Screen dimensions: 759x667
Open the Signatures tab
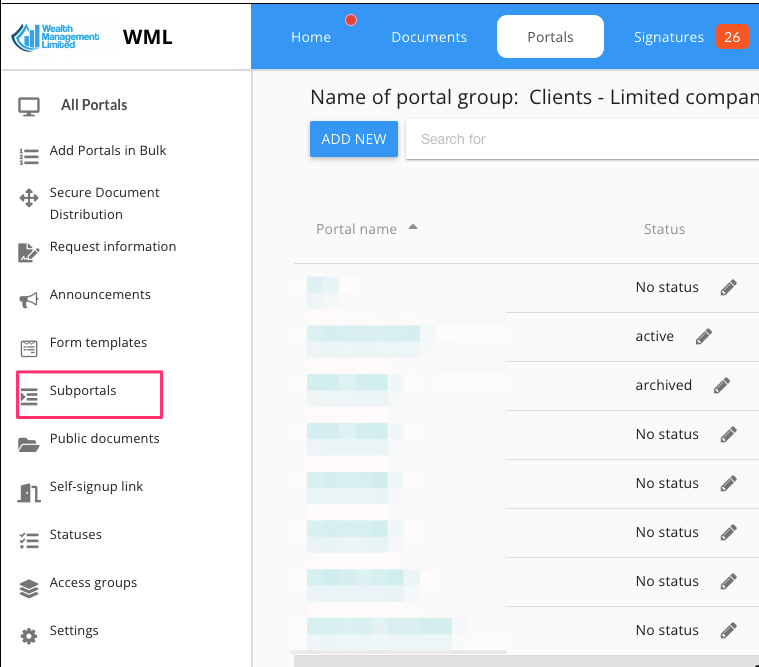[669, 37]
